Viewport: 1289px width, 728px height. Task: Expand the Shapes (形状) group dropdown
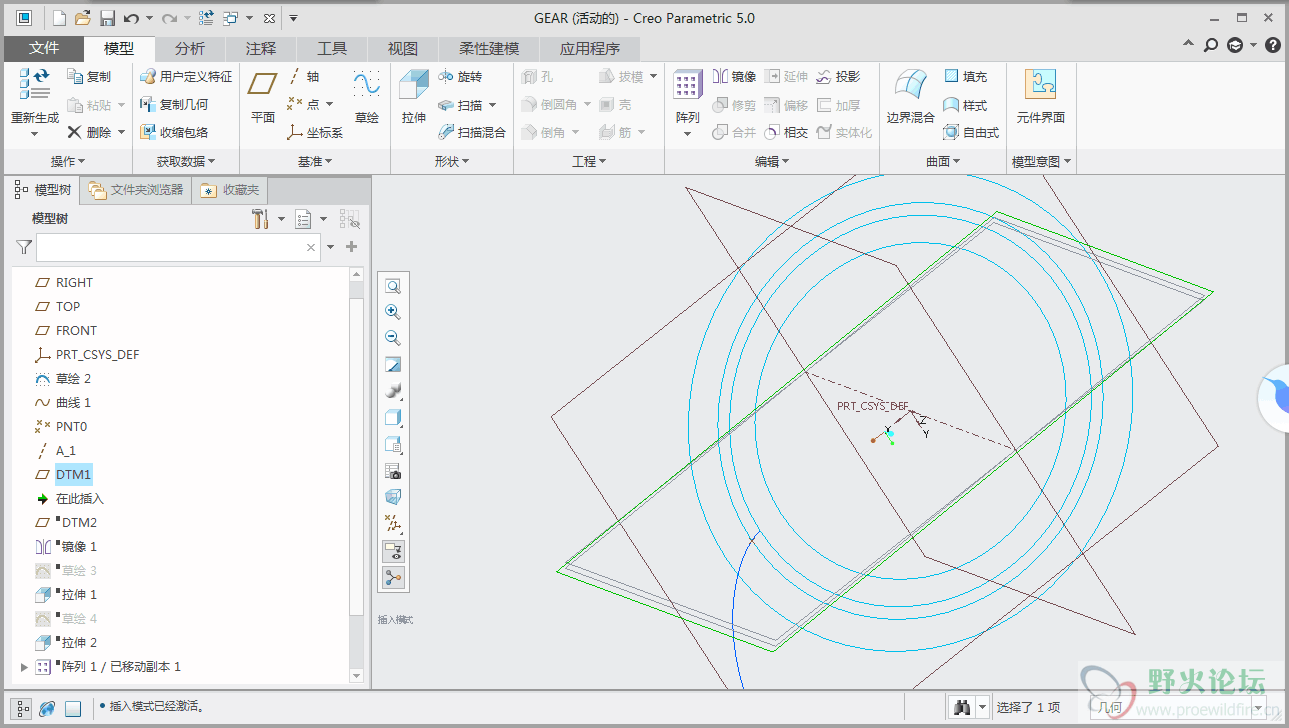(452, 161)
